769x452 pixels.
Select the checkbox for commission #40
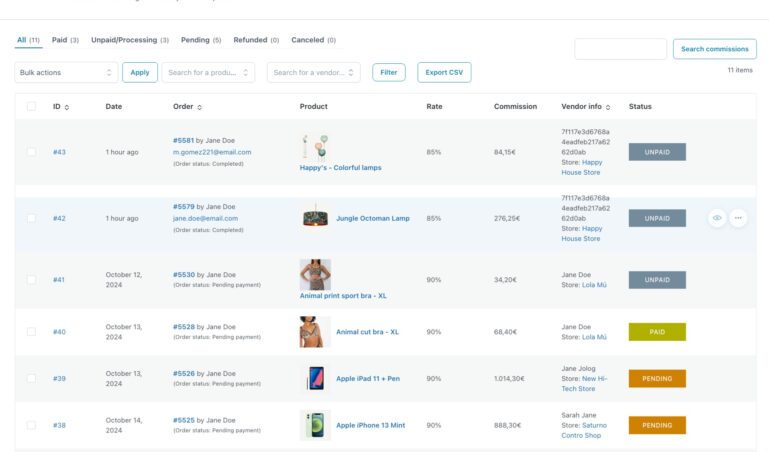pyautogui.click(x=32, y=332)
